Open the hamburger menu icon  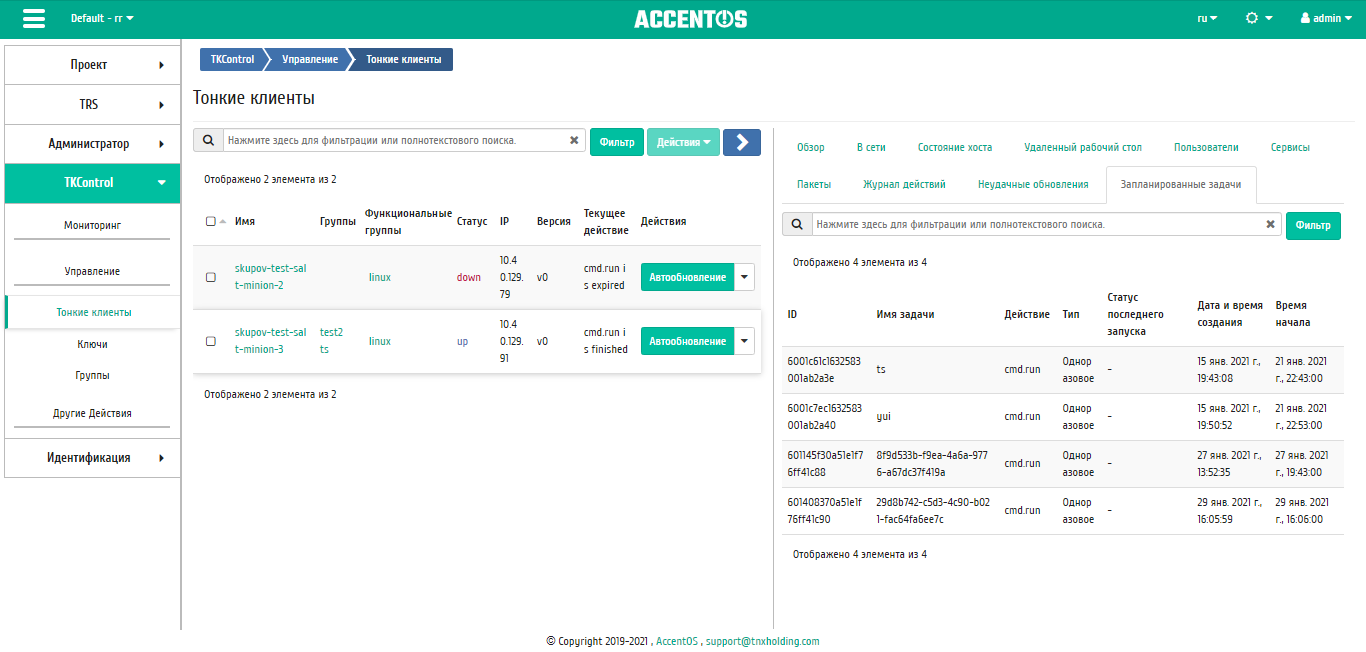(x=33, y=19)
